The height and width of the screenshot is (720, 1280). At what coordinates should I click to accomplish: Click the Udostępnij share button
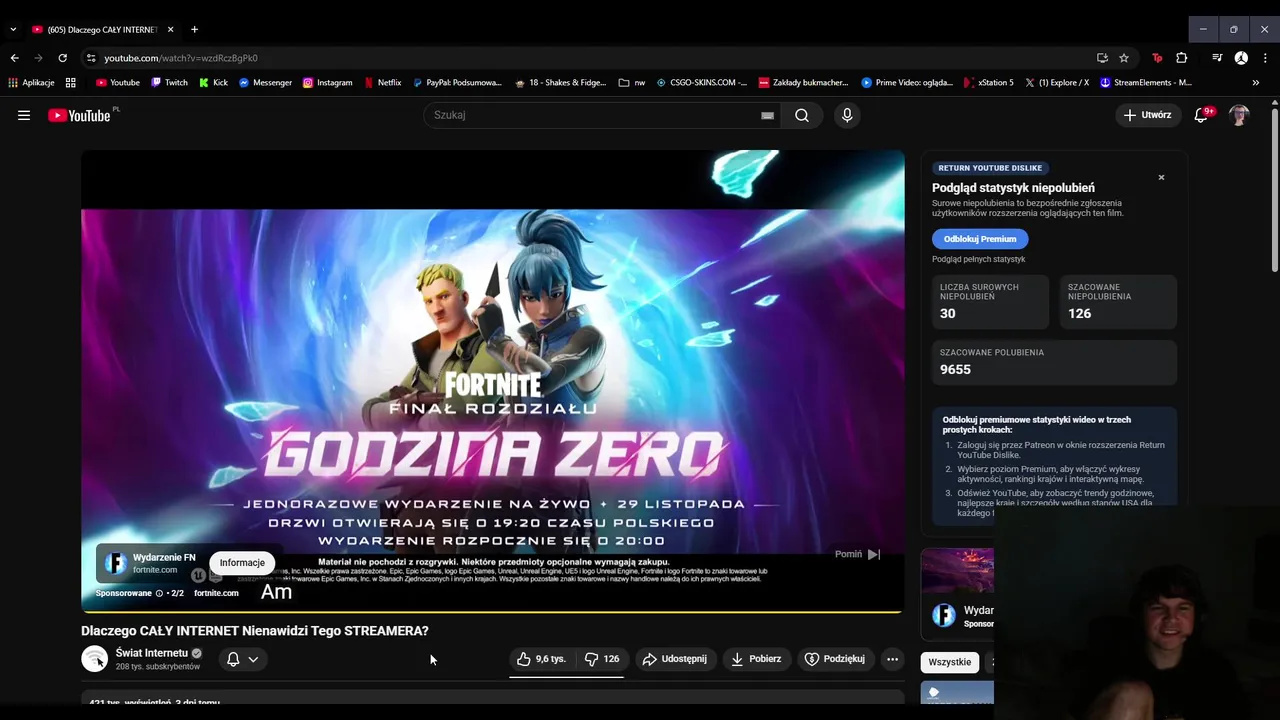[x=675, y=659]
